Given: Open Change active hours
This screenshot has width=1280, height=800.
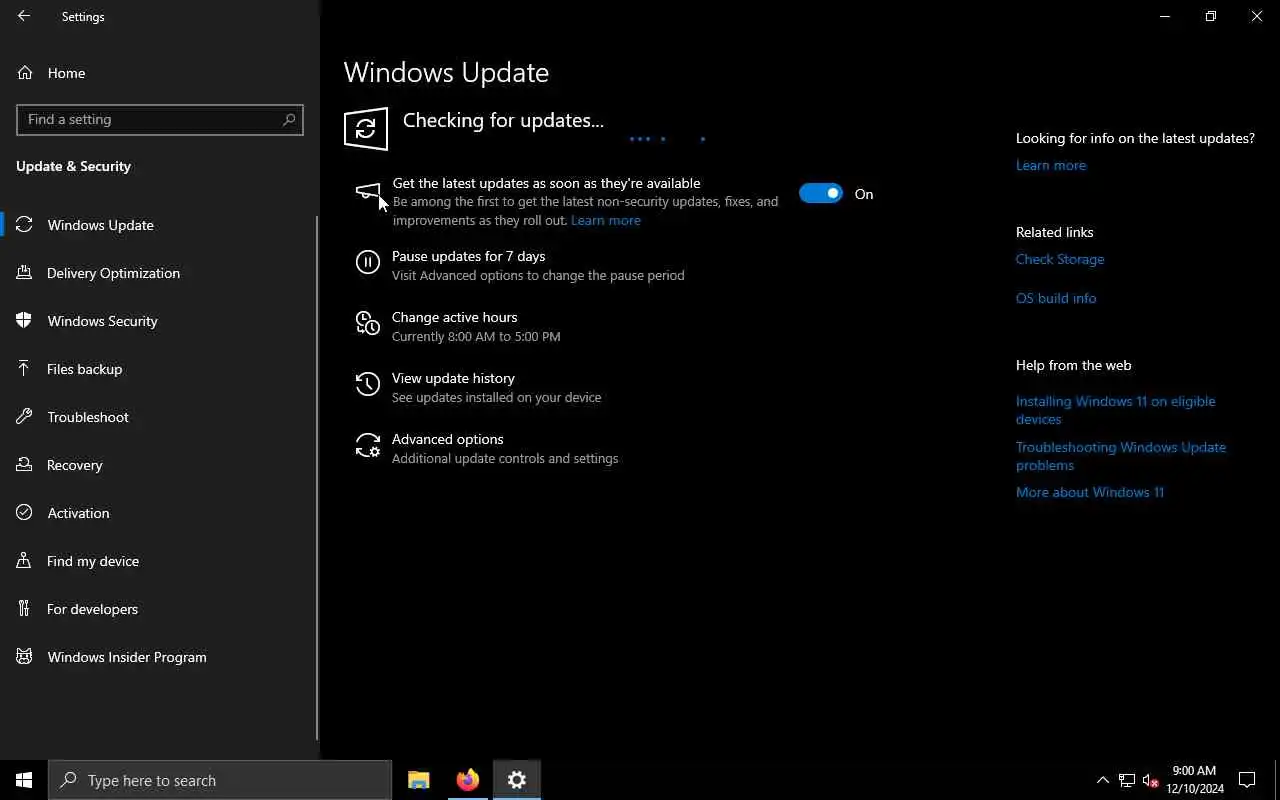Looking at the screenshot, I should pyautogui.click(x=454, y=317).
